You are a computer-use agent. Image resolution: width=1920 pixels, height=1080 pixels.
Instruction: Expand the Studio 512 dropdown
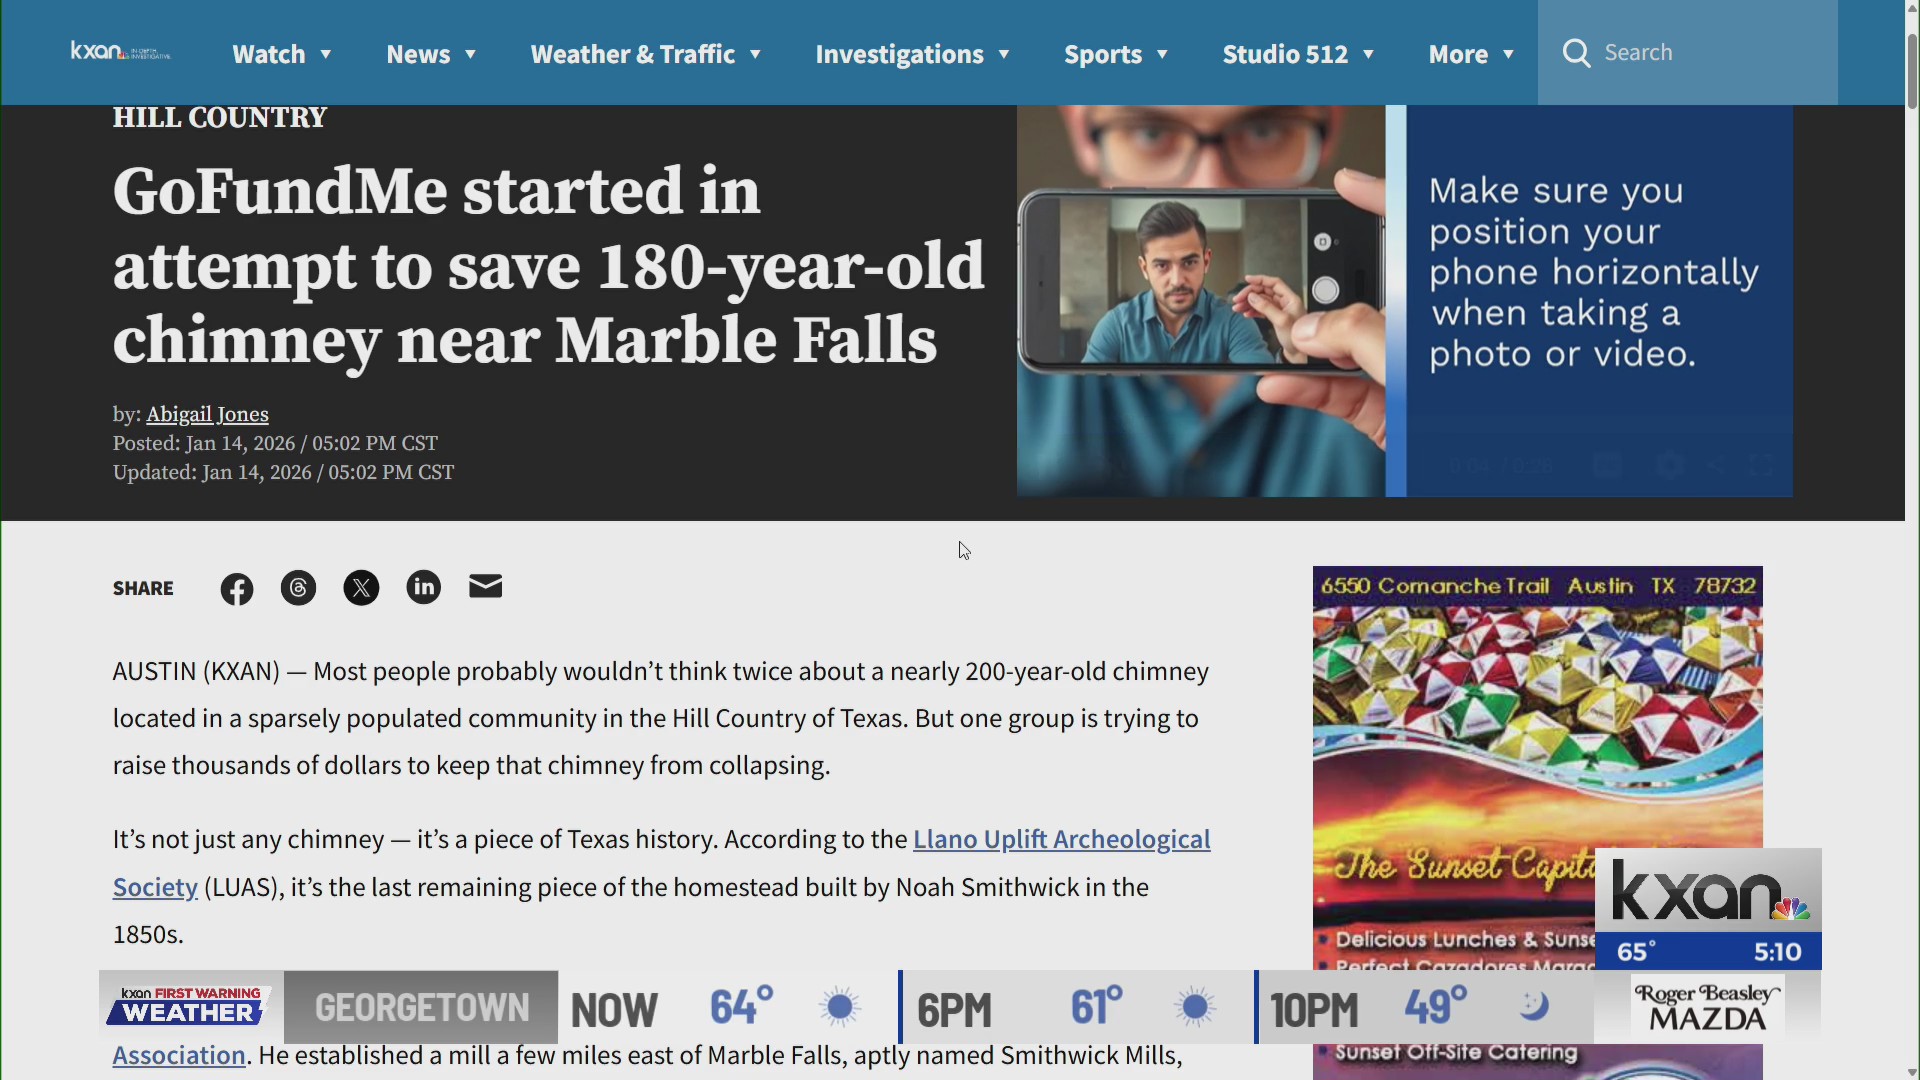(1297, 54)
